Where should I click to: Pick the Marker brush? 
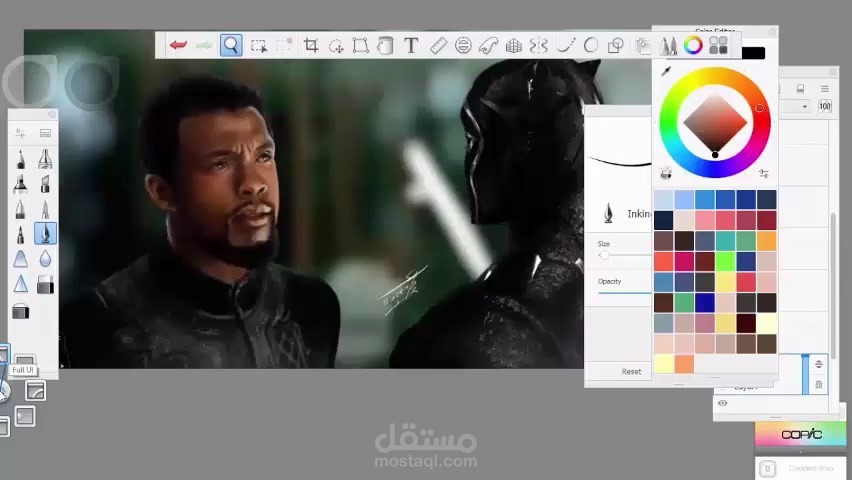[x=21, y=184]
